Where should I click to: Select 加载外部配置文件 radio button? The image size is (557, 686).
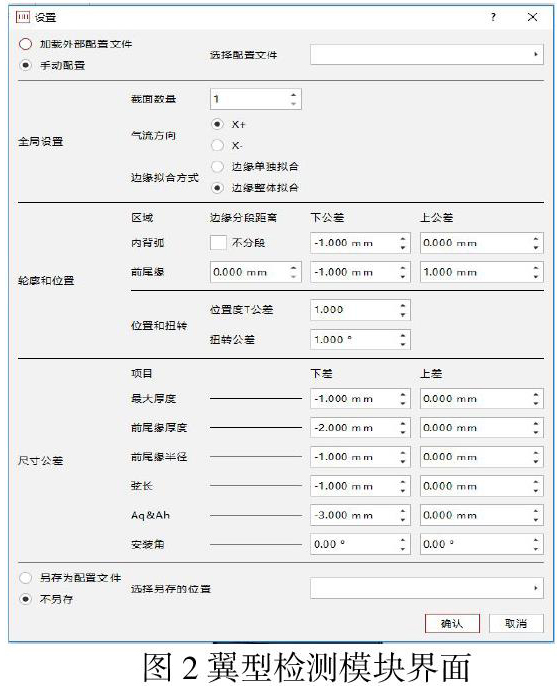coord(25,44)
